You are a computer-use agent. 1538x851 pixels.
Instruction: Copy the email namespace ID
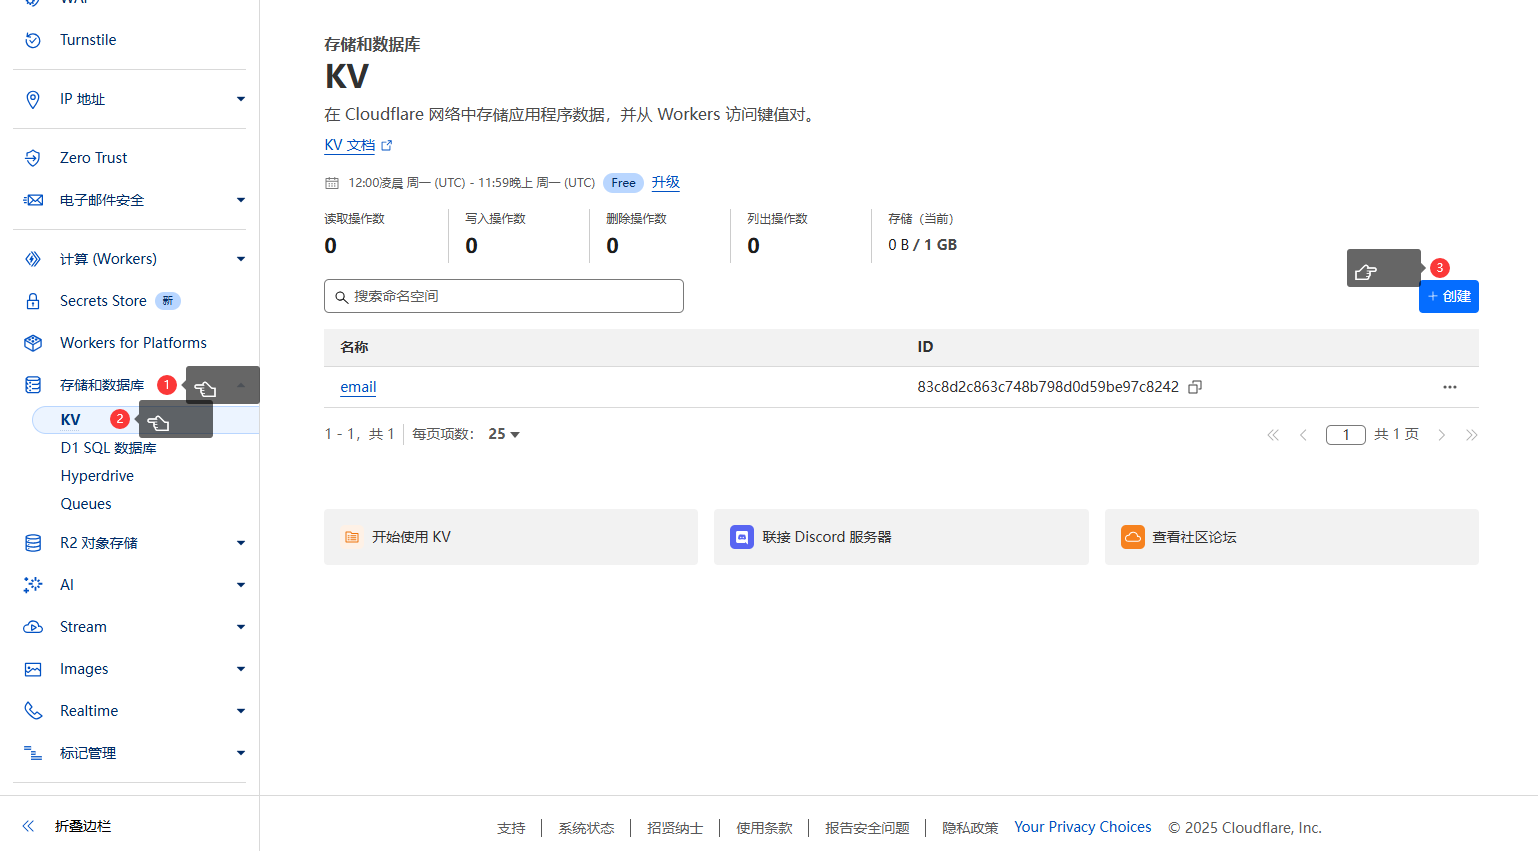[1194, 386]
